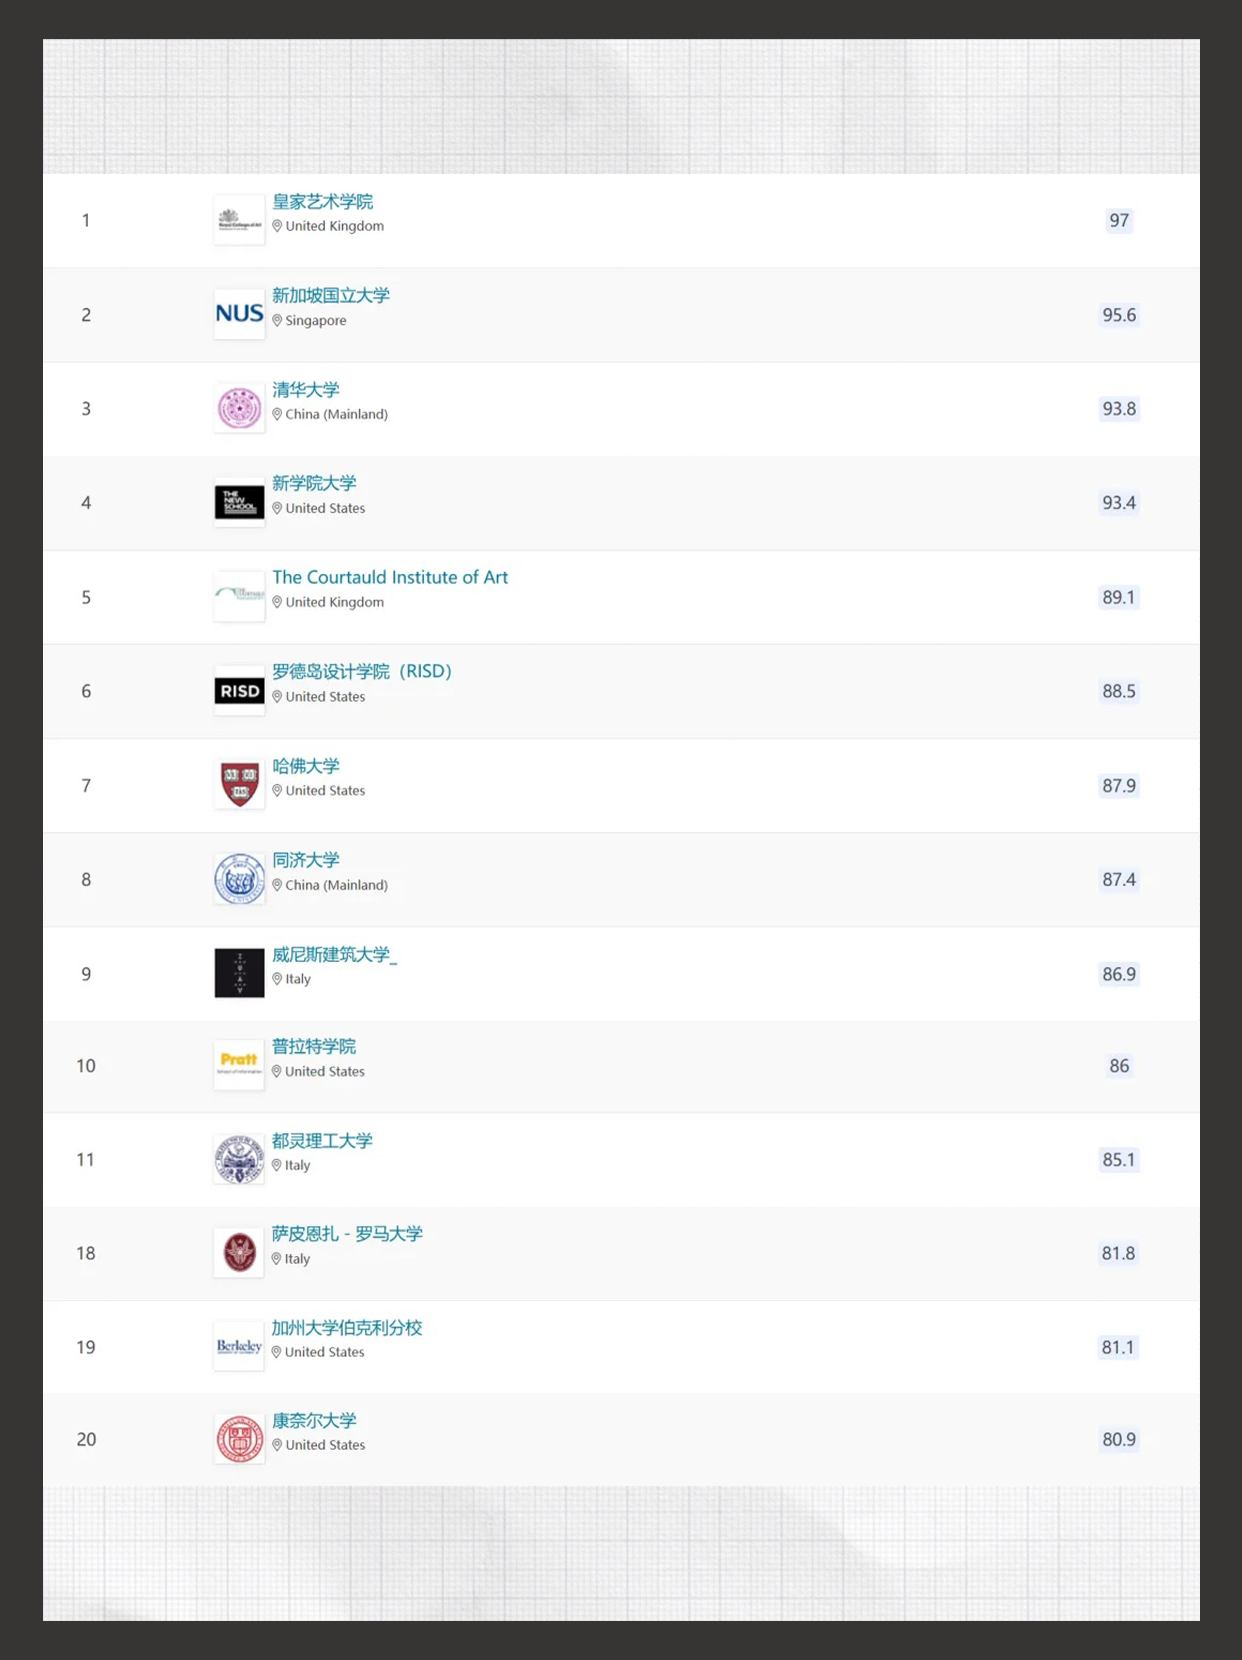Open The Courtauld Institute of Art link
The width and height of the screenshot is (1242, 1660).
[390, 577]
